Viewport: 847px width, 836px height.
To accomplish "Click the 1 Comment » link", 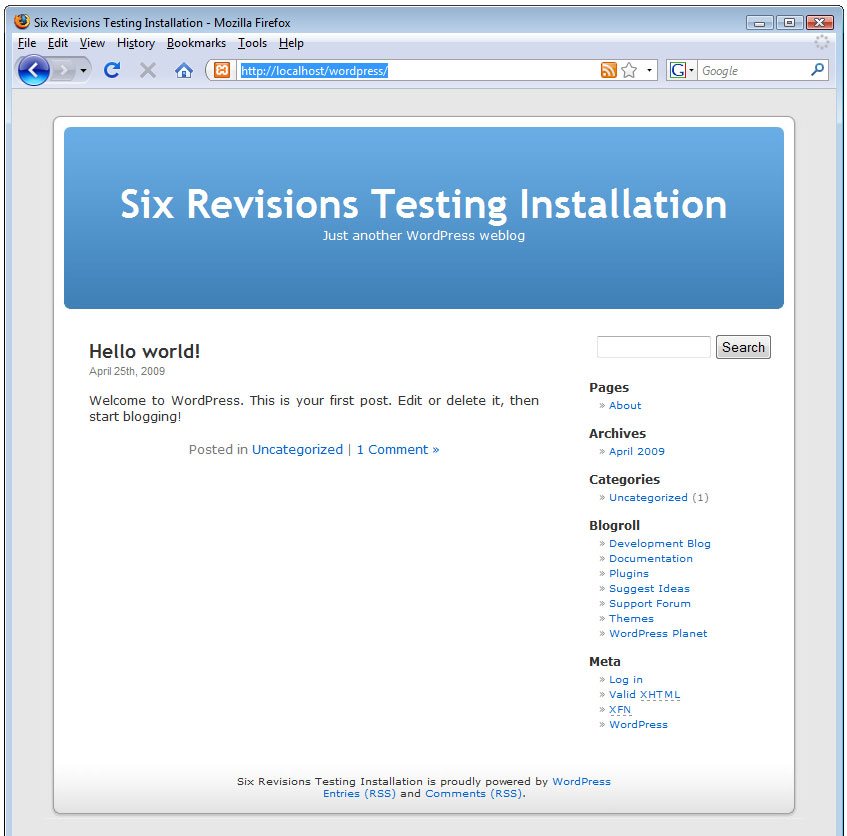I will pyautogui.click(x=398, y=450).
